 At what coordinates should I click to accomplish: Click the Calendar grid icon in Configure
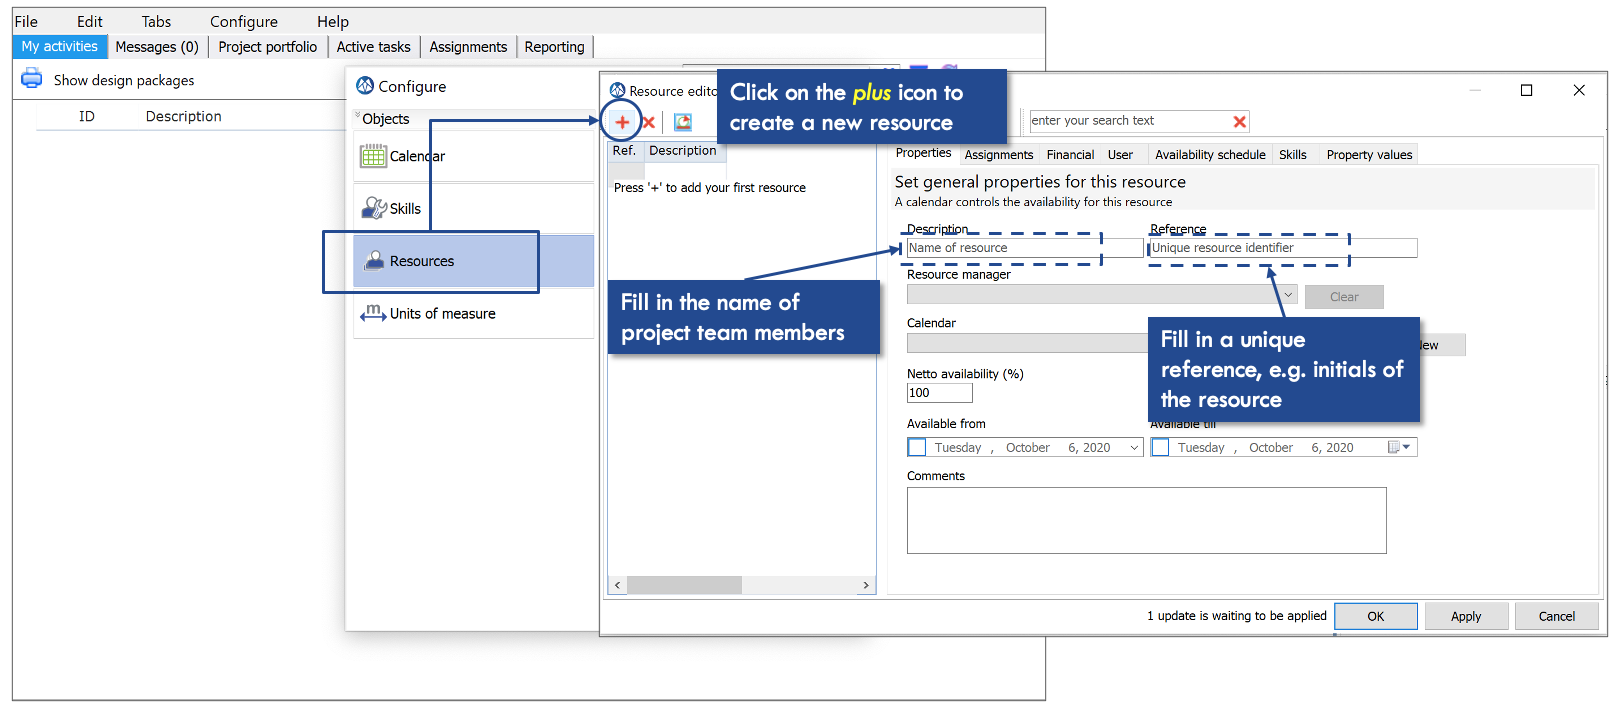click(x=373, y=156)
